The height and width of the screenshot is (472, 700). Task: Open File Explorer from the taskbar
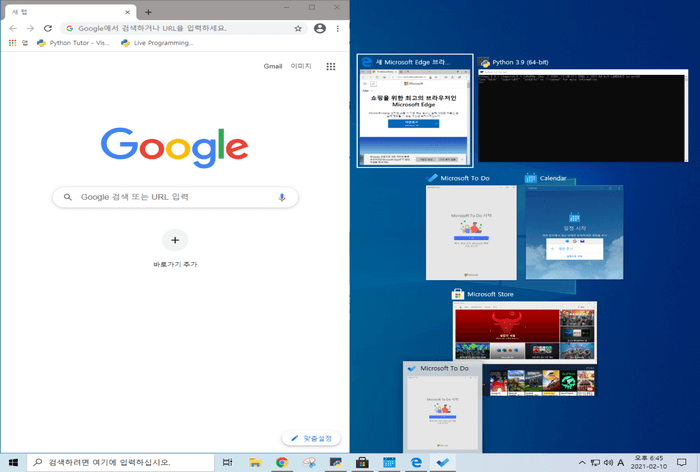pyautogui.click(x=255, y=463)
